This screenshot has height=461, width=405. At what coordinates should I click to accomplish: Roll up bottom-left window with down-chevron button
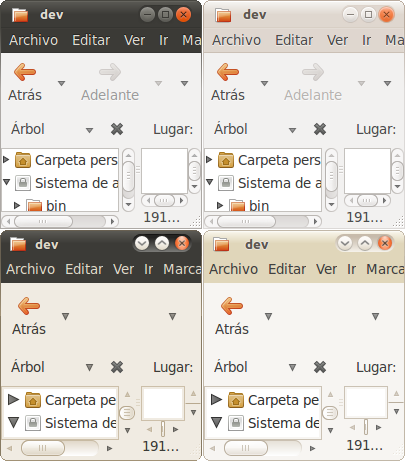[142, 243]
